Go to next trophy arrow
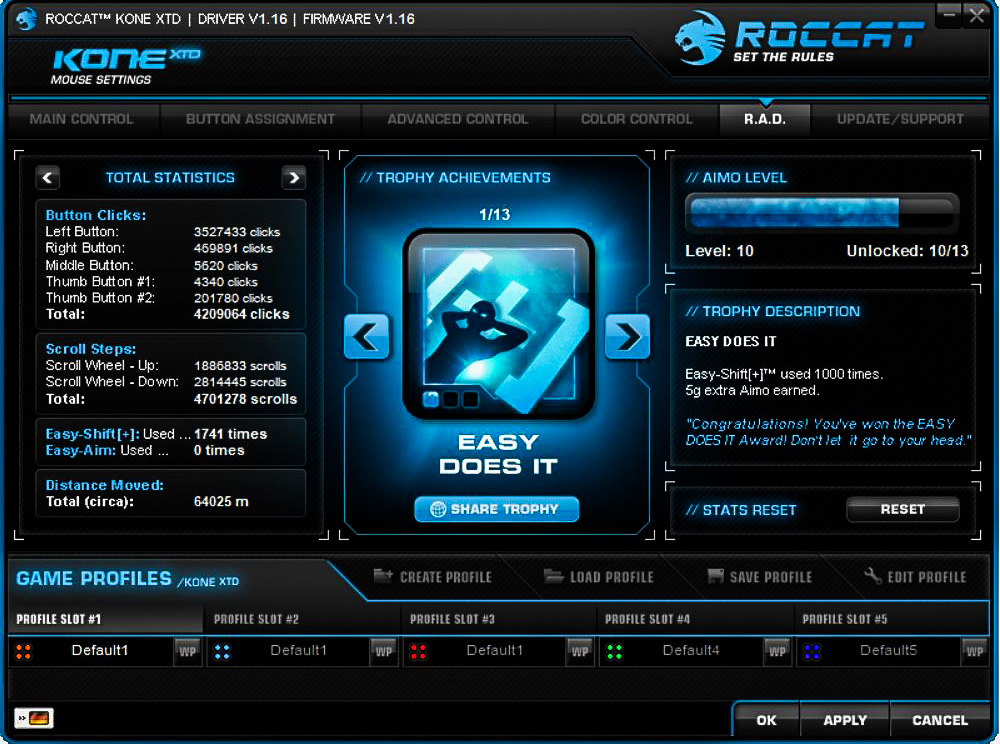This screenshot has height=744, width=1000. click(627, 336)
